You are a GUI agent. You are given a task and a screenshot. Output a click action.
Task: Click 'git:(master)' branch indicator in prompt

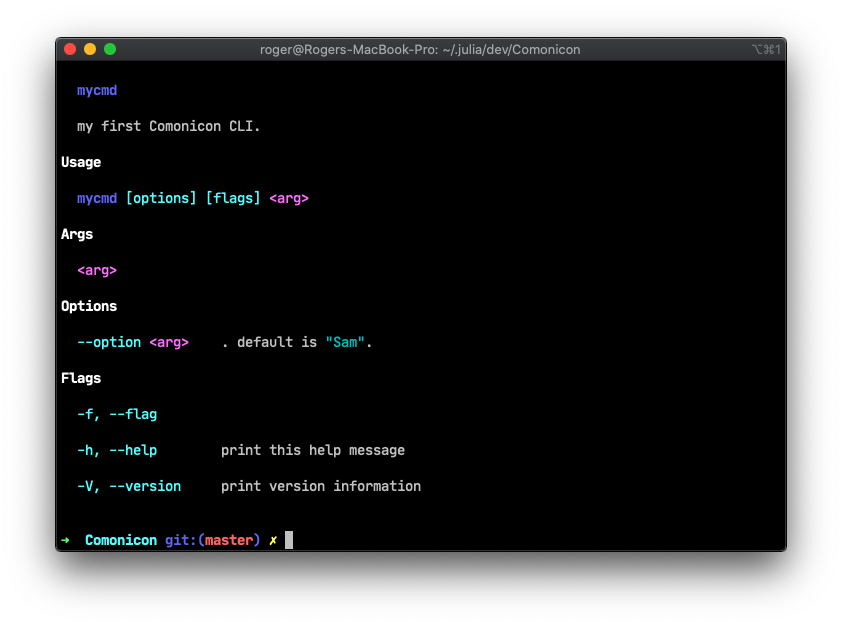point(213,540)
